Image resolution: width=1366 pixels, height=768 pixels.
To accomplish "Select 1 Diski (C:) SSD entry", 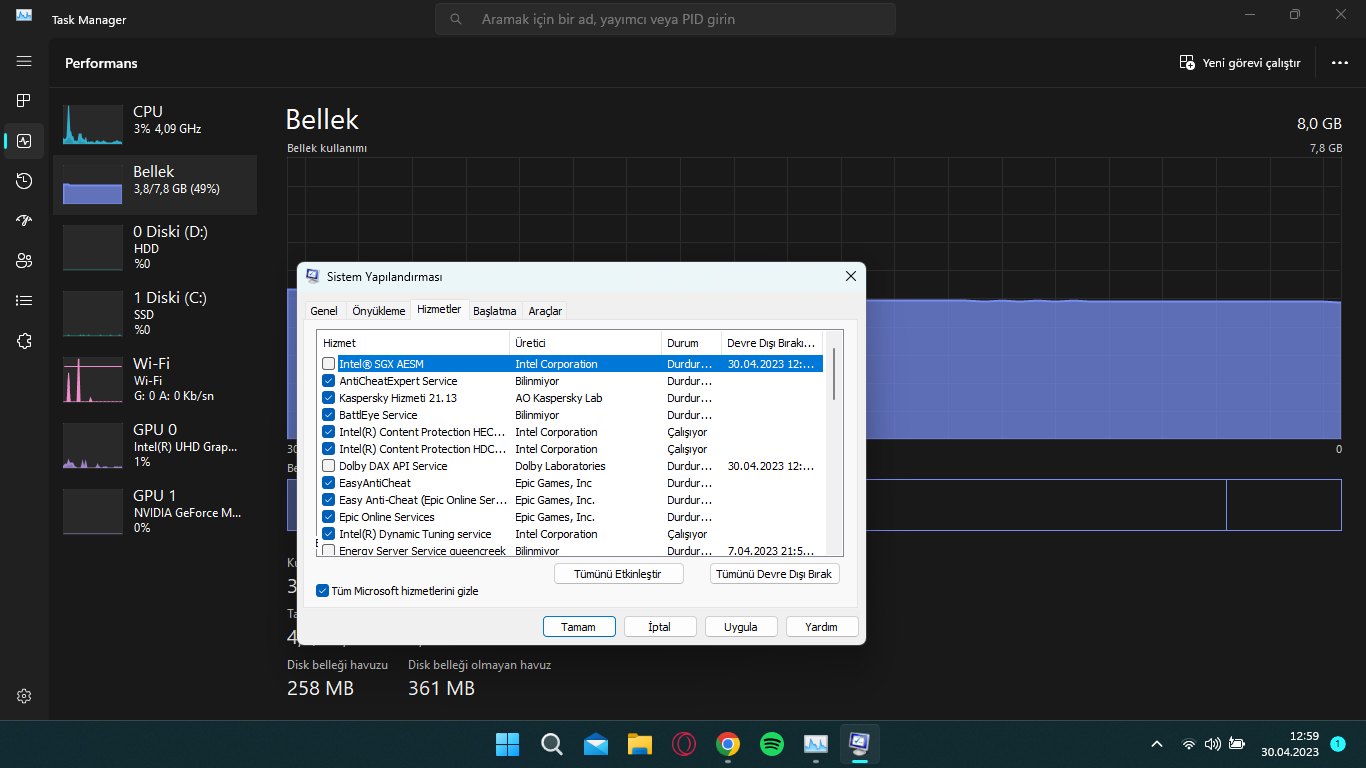I will [x=155, y=312].
